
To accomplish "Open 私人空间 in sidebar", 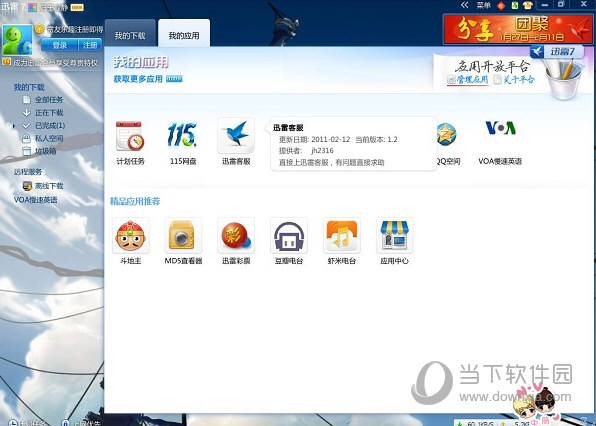I will 49,138.
